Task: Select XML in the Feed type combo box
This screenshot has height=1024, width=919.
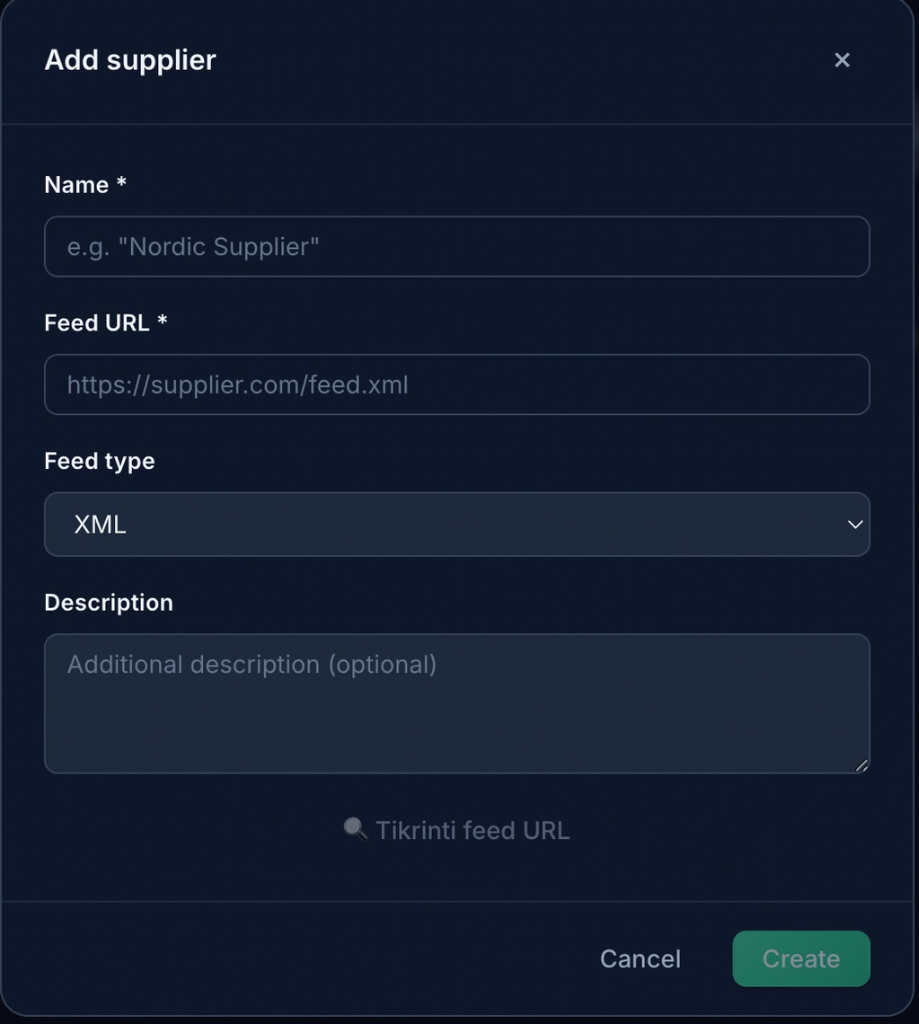Action: coord(457,524)
